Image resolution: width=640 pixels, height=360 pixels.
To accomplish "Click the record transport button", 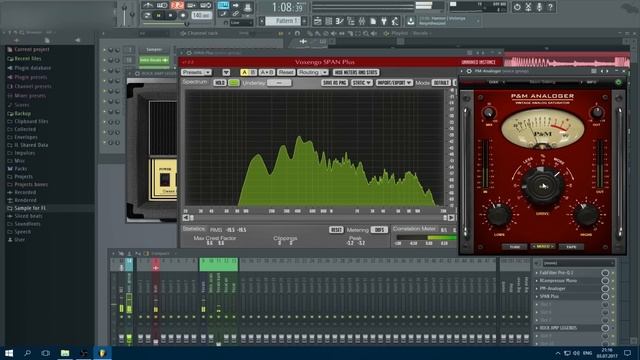I will 182,16.
